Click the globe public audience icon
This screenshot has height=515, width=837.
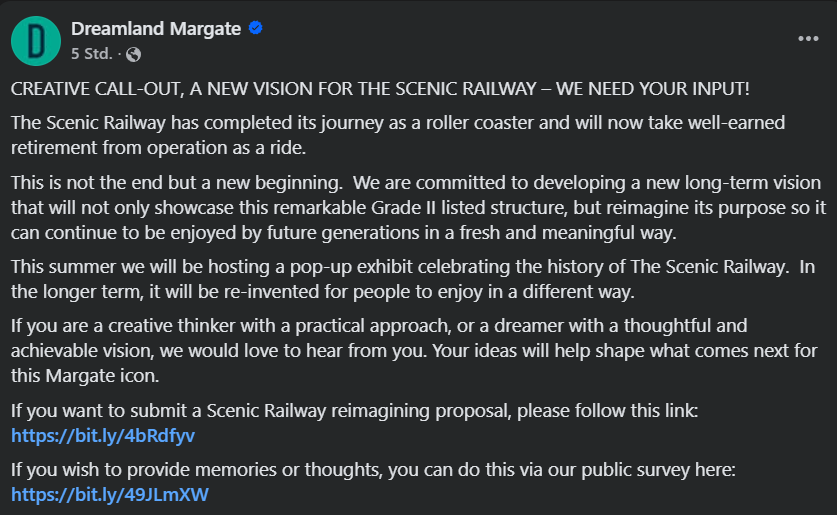(134, 53)
